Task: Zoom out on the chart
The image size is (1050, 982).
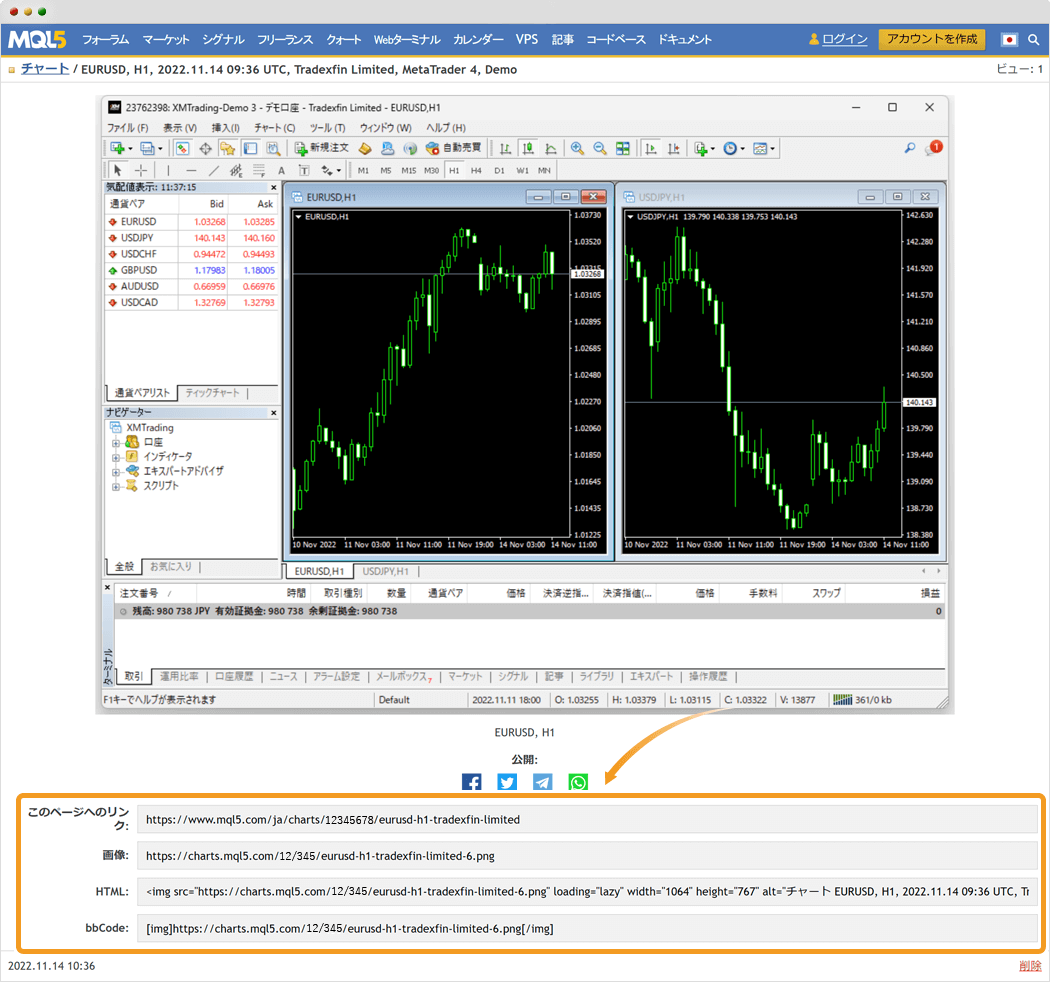Action: click(600, 148)
